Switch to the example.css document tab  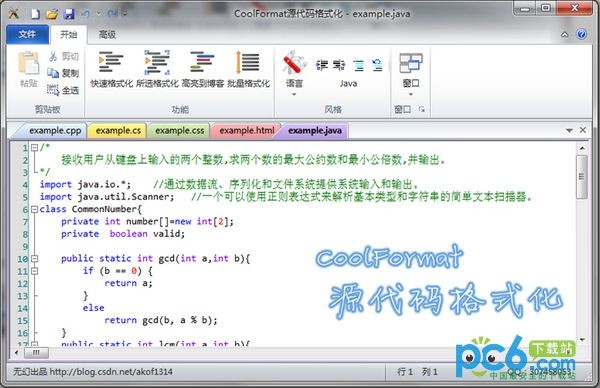(179, 130)
